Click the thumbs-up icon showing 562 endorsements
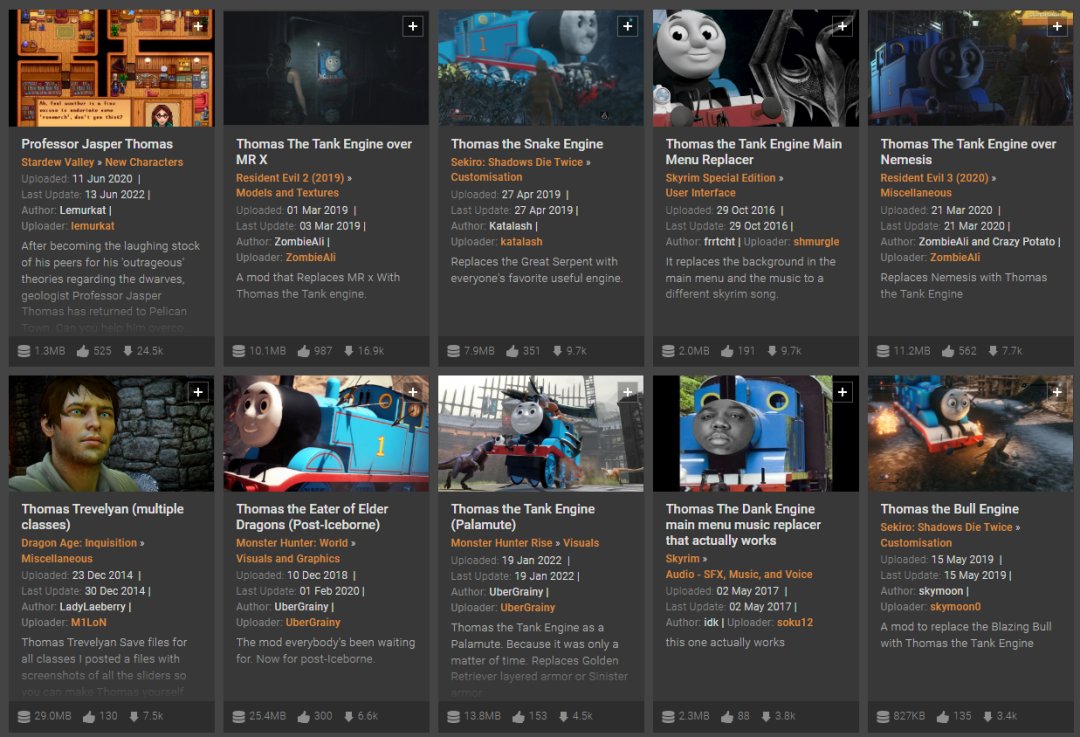This screenshot has height=737, width=1080. click(x=948, y=351)
